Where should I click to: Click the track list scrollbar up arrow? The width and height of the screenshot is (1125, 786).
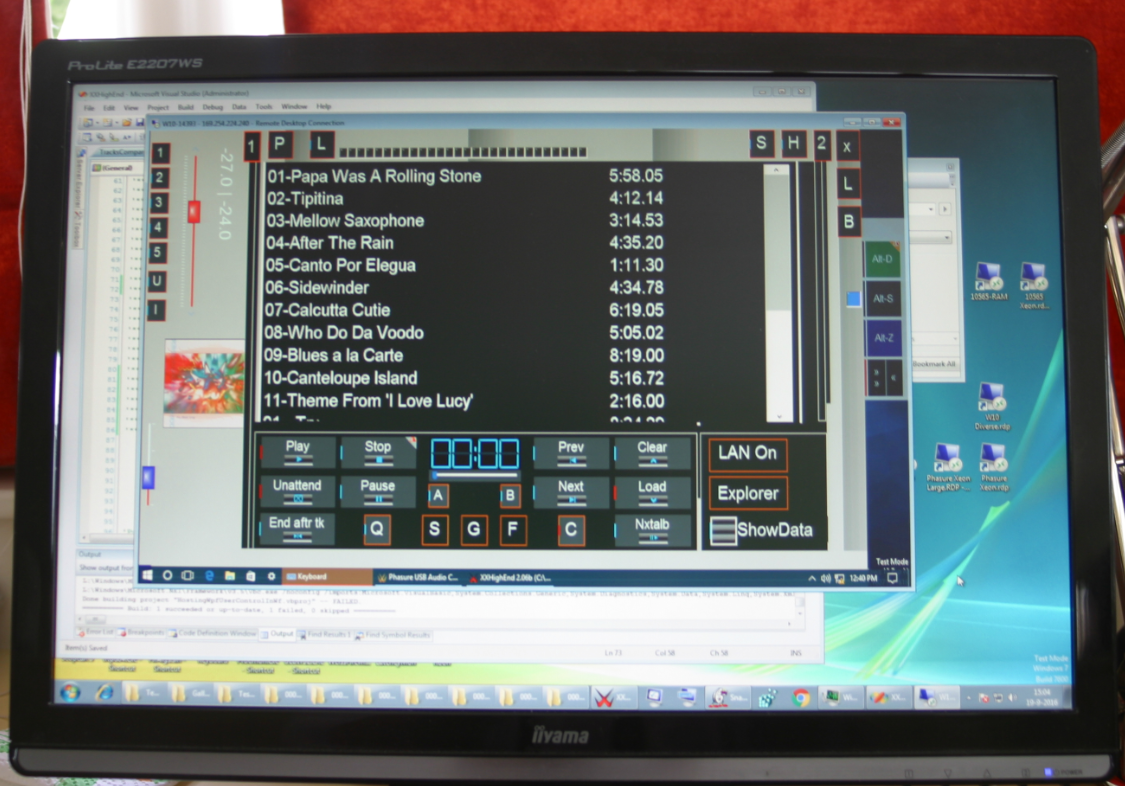[x=776, y=171]
